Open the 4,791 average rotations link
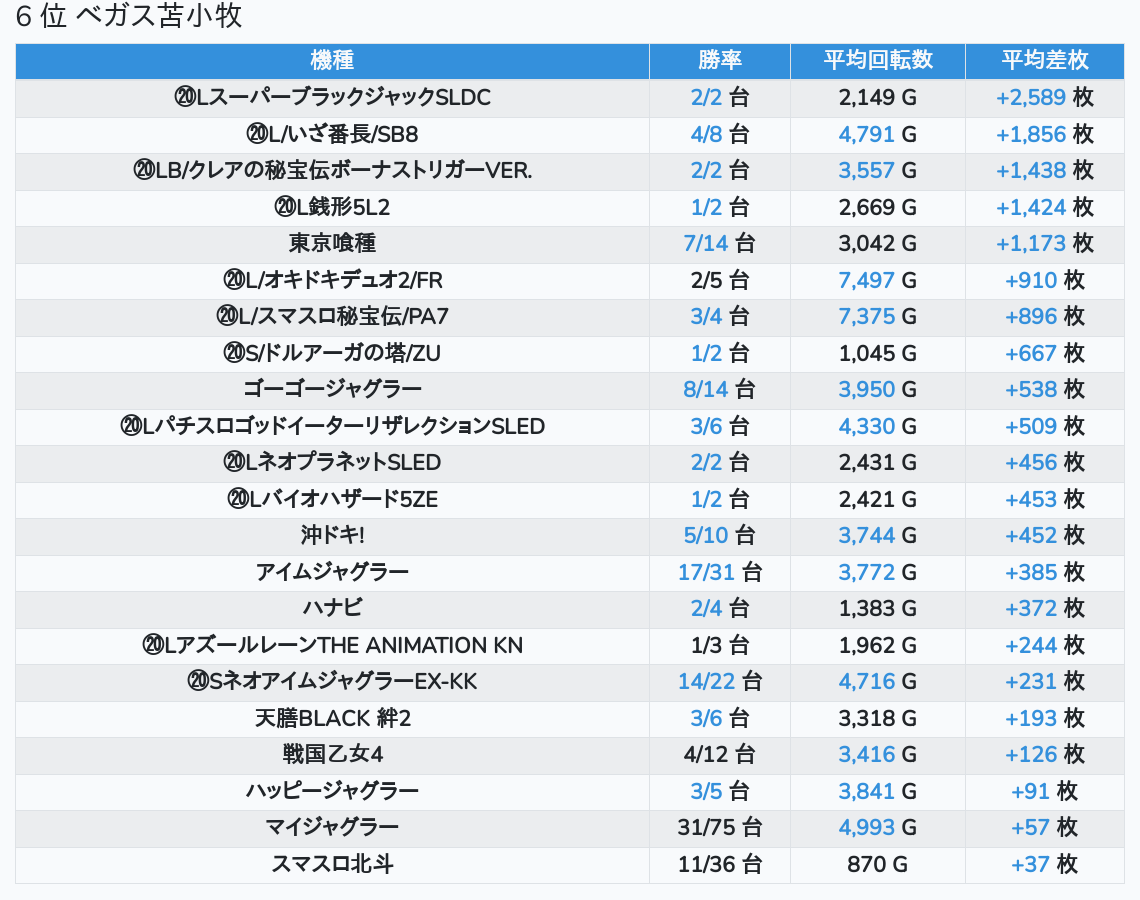Viewport: 1140px width, 900px height. coord(866,134)
